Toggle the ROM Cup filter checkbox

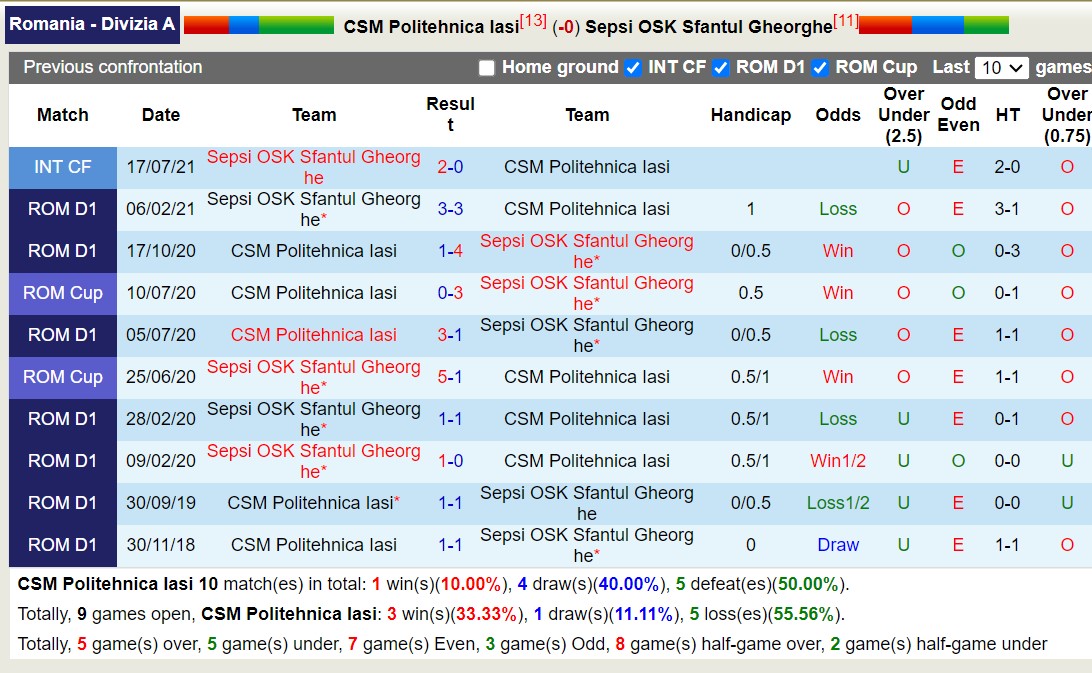click(820, 68)
